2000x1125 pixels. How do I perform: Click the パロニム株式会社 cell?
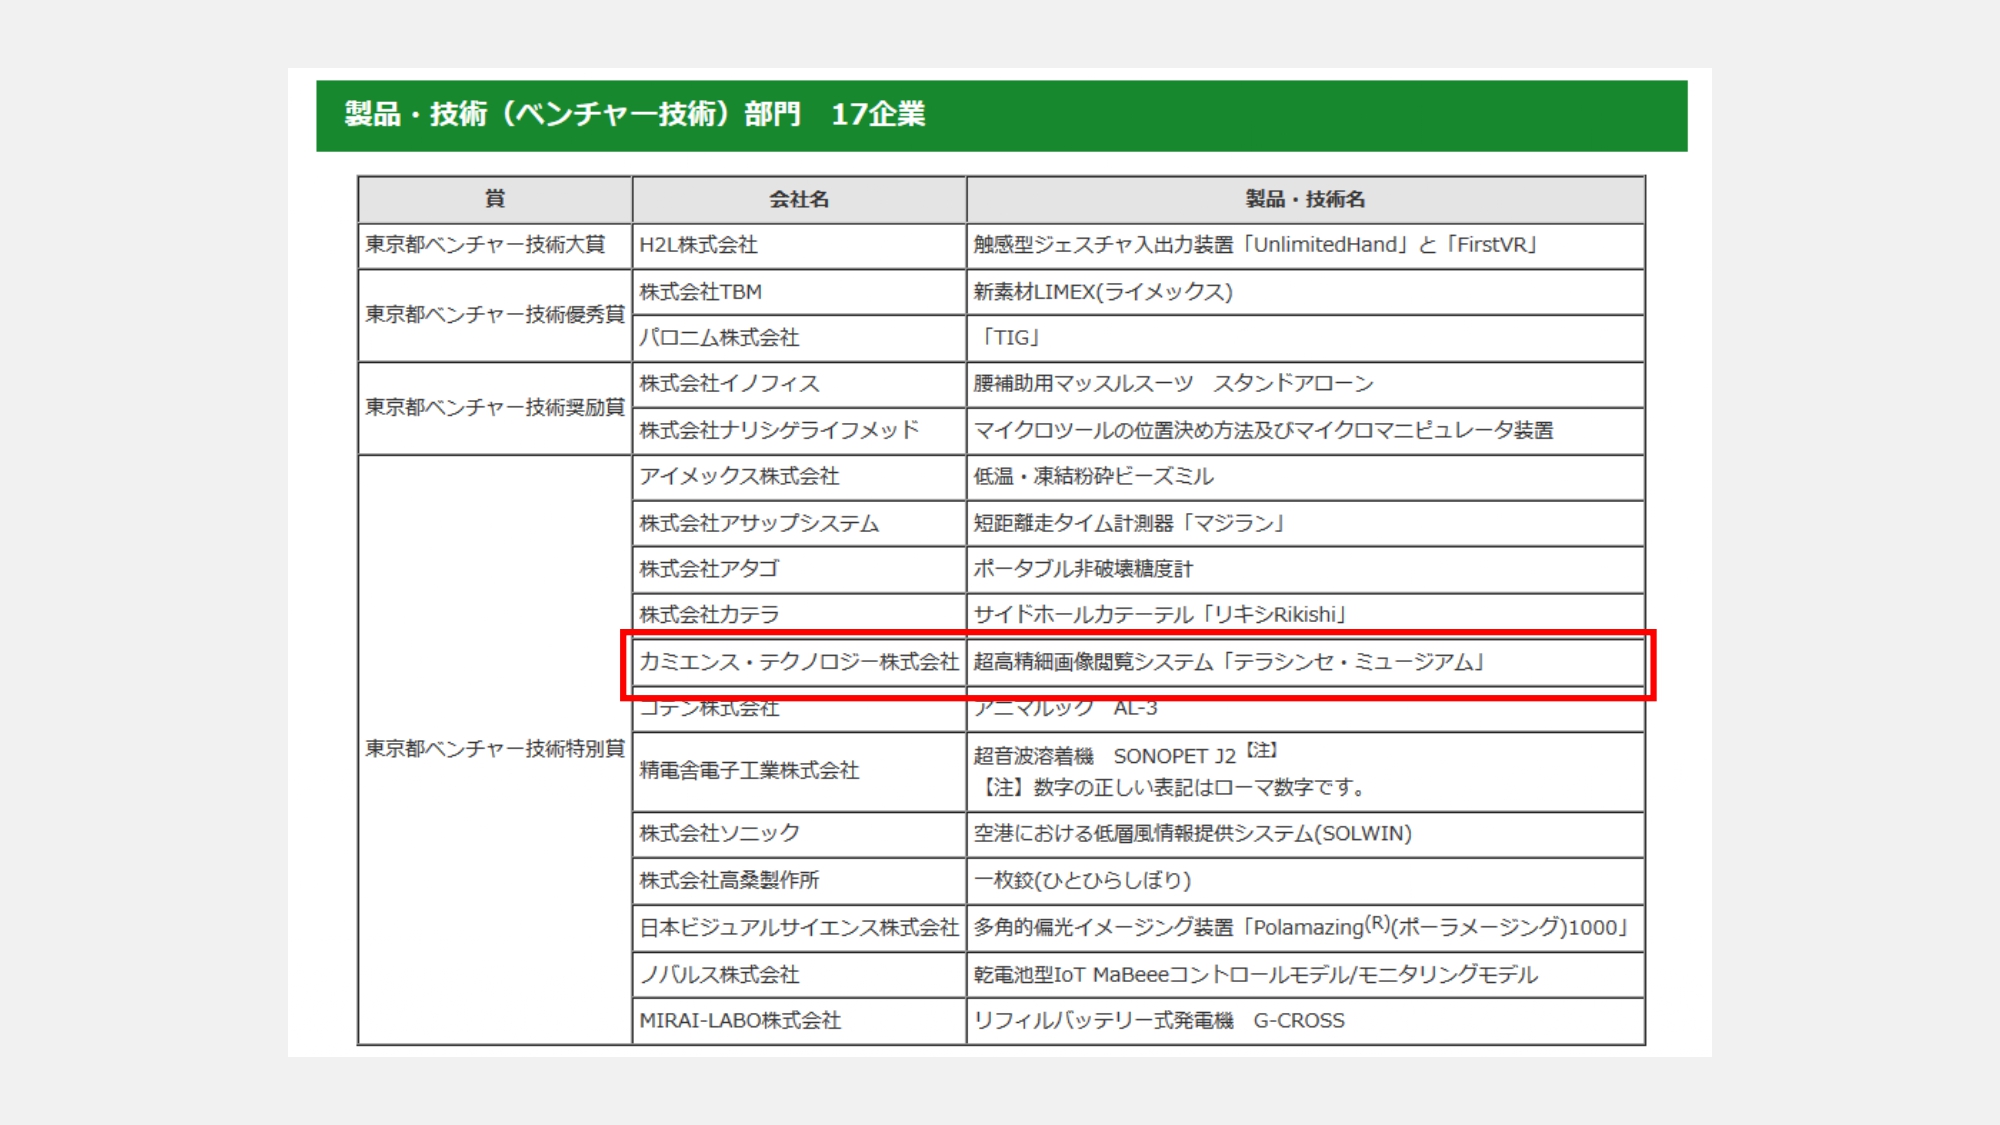[x=719, y=338]
